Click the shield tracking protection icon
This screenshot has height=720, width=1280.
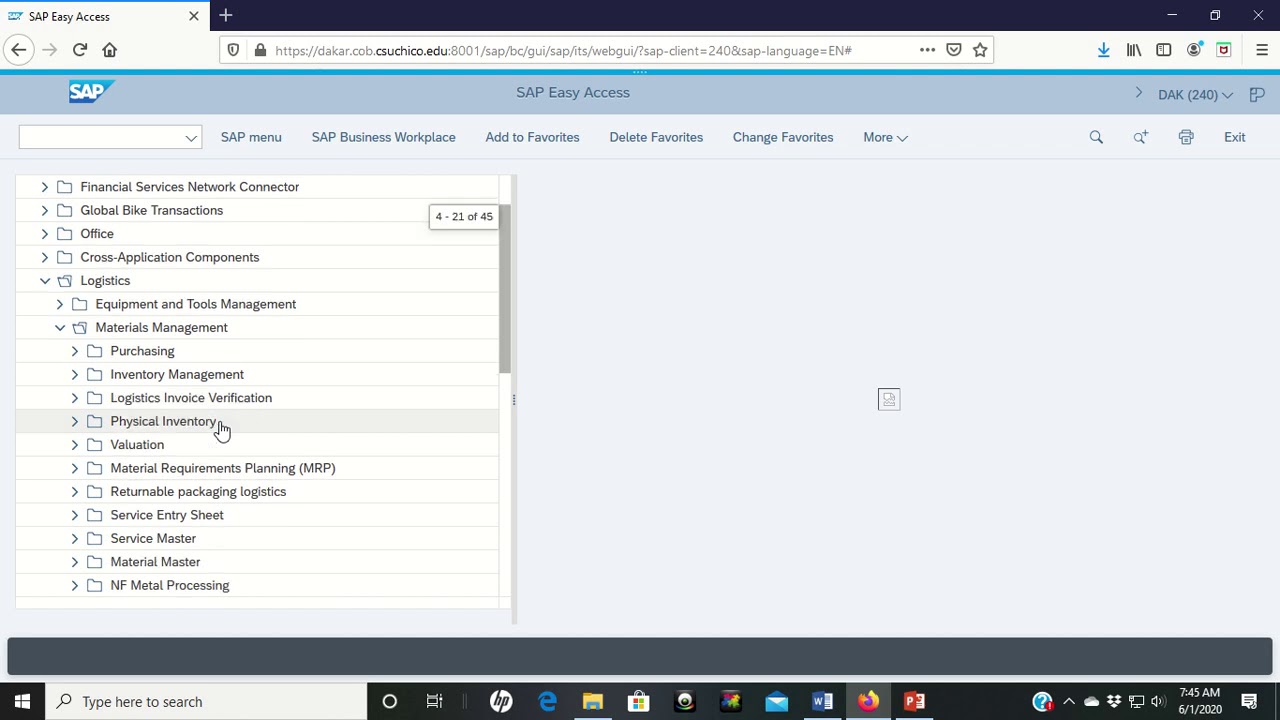pyautogui.click(x=233, y=50)
